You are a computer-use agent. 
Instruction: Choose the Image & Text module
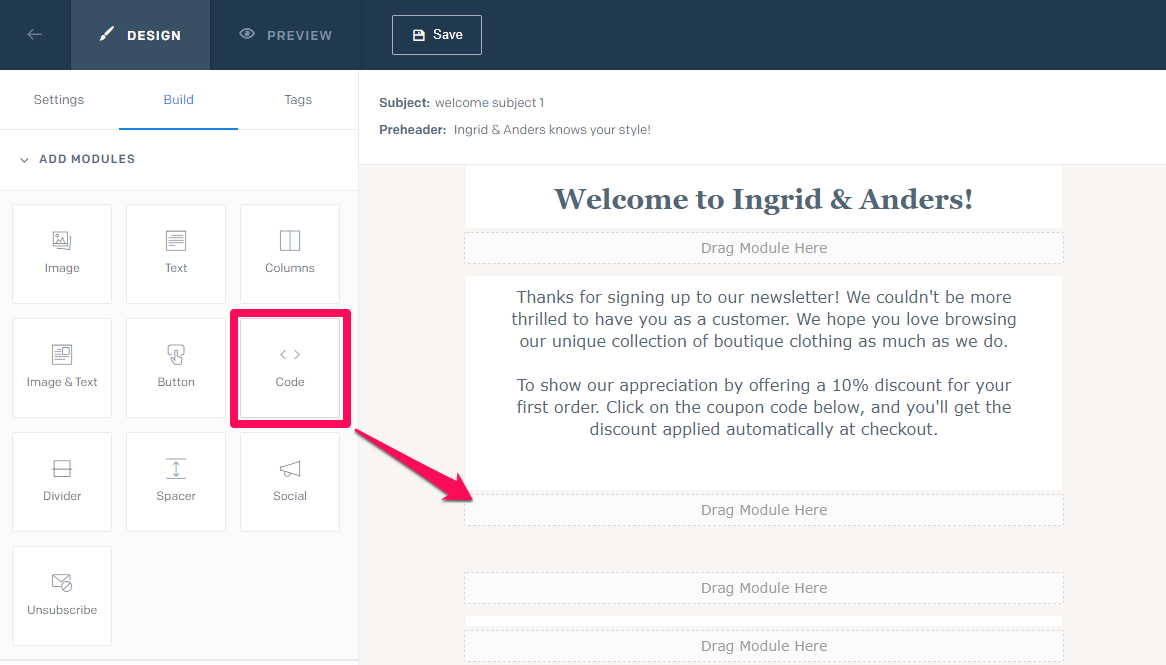click(62, 367)
